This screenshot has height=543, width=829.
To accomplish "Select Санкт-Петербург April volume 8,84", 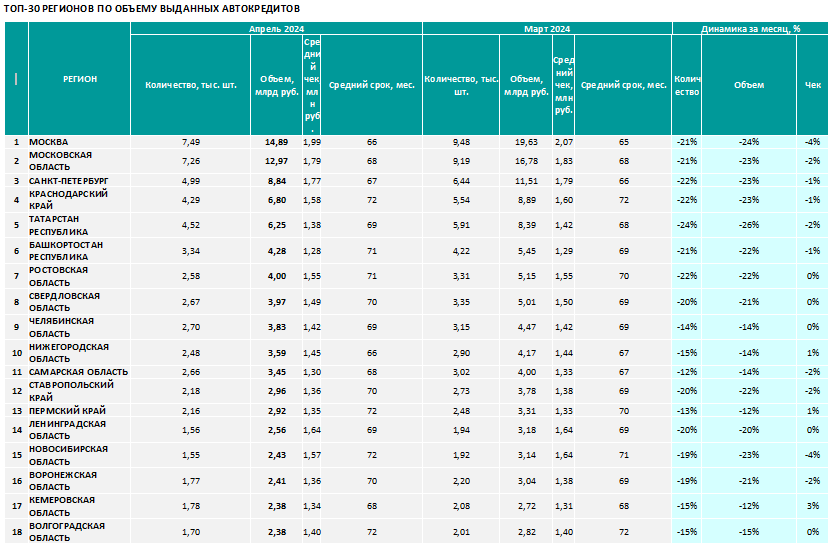I will click(x=277, y=181).
